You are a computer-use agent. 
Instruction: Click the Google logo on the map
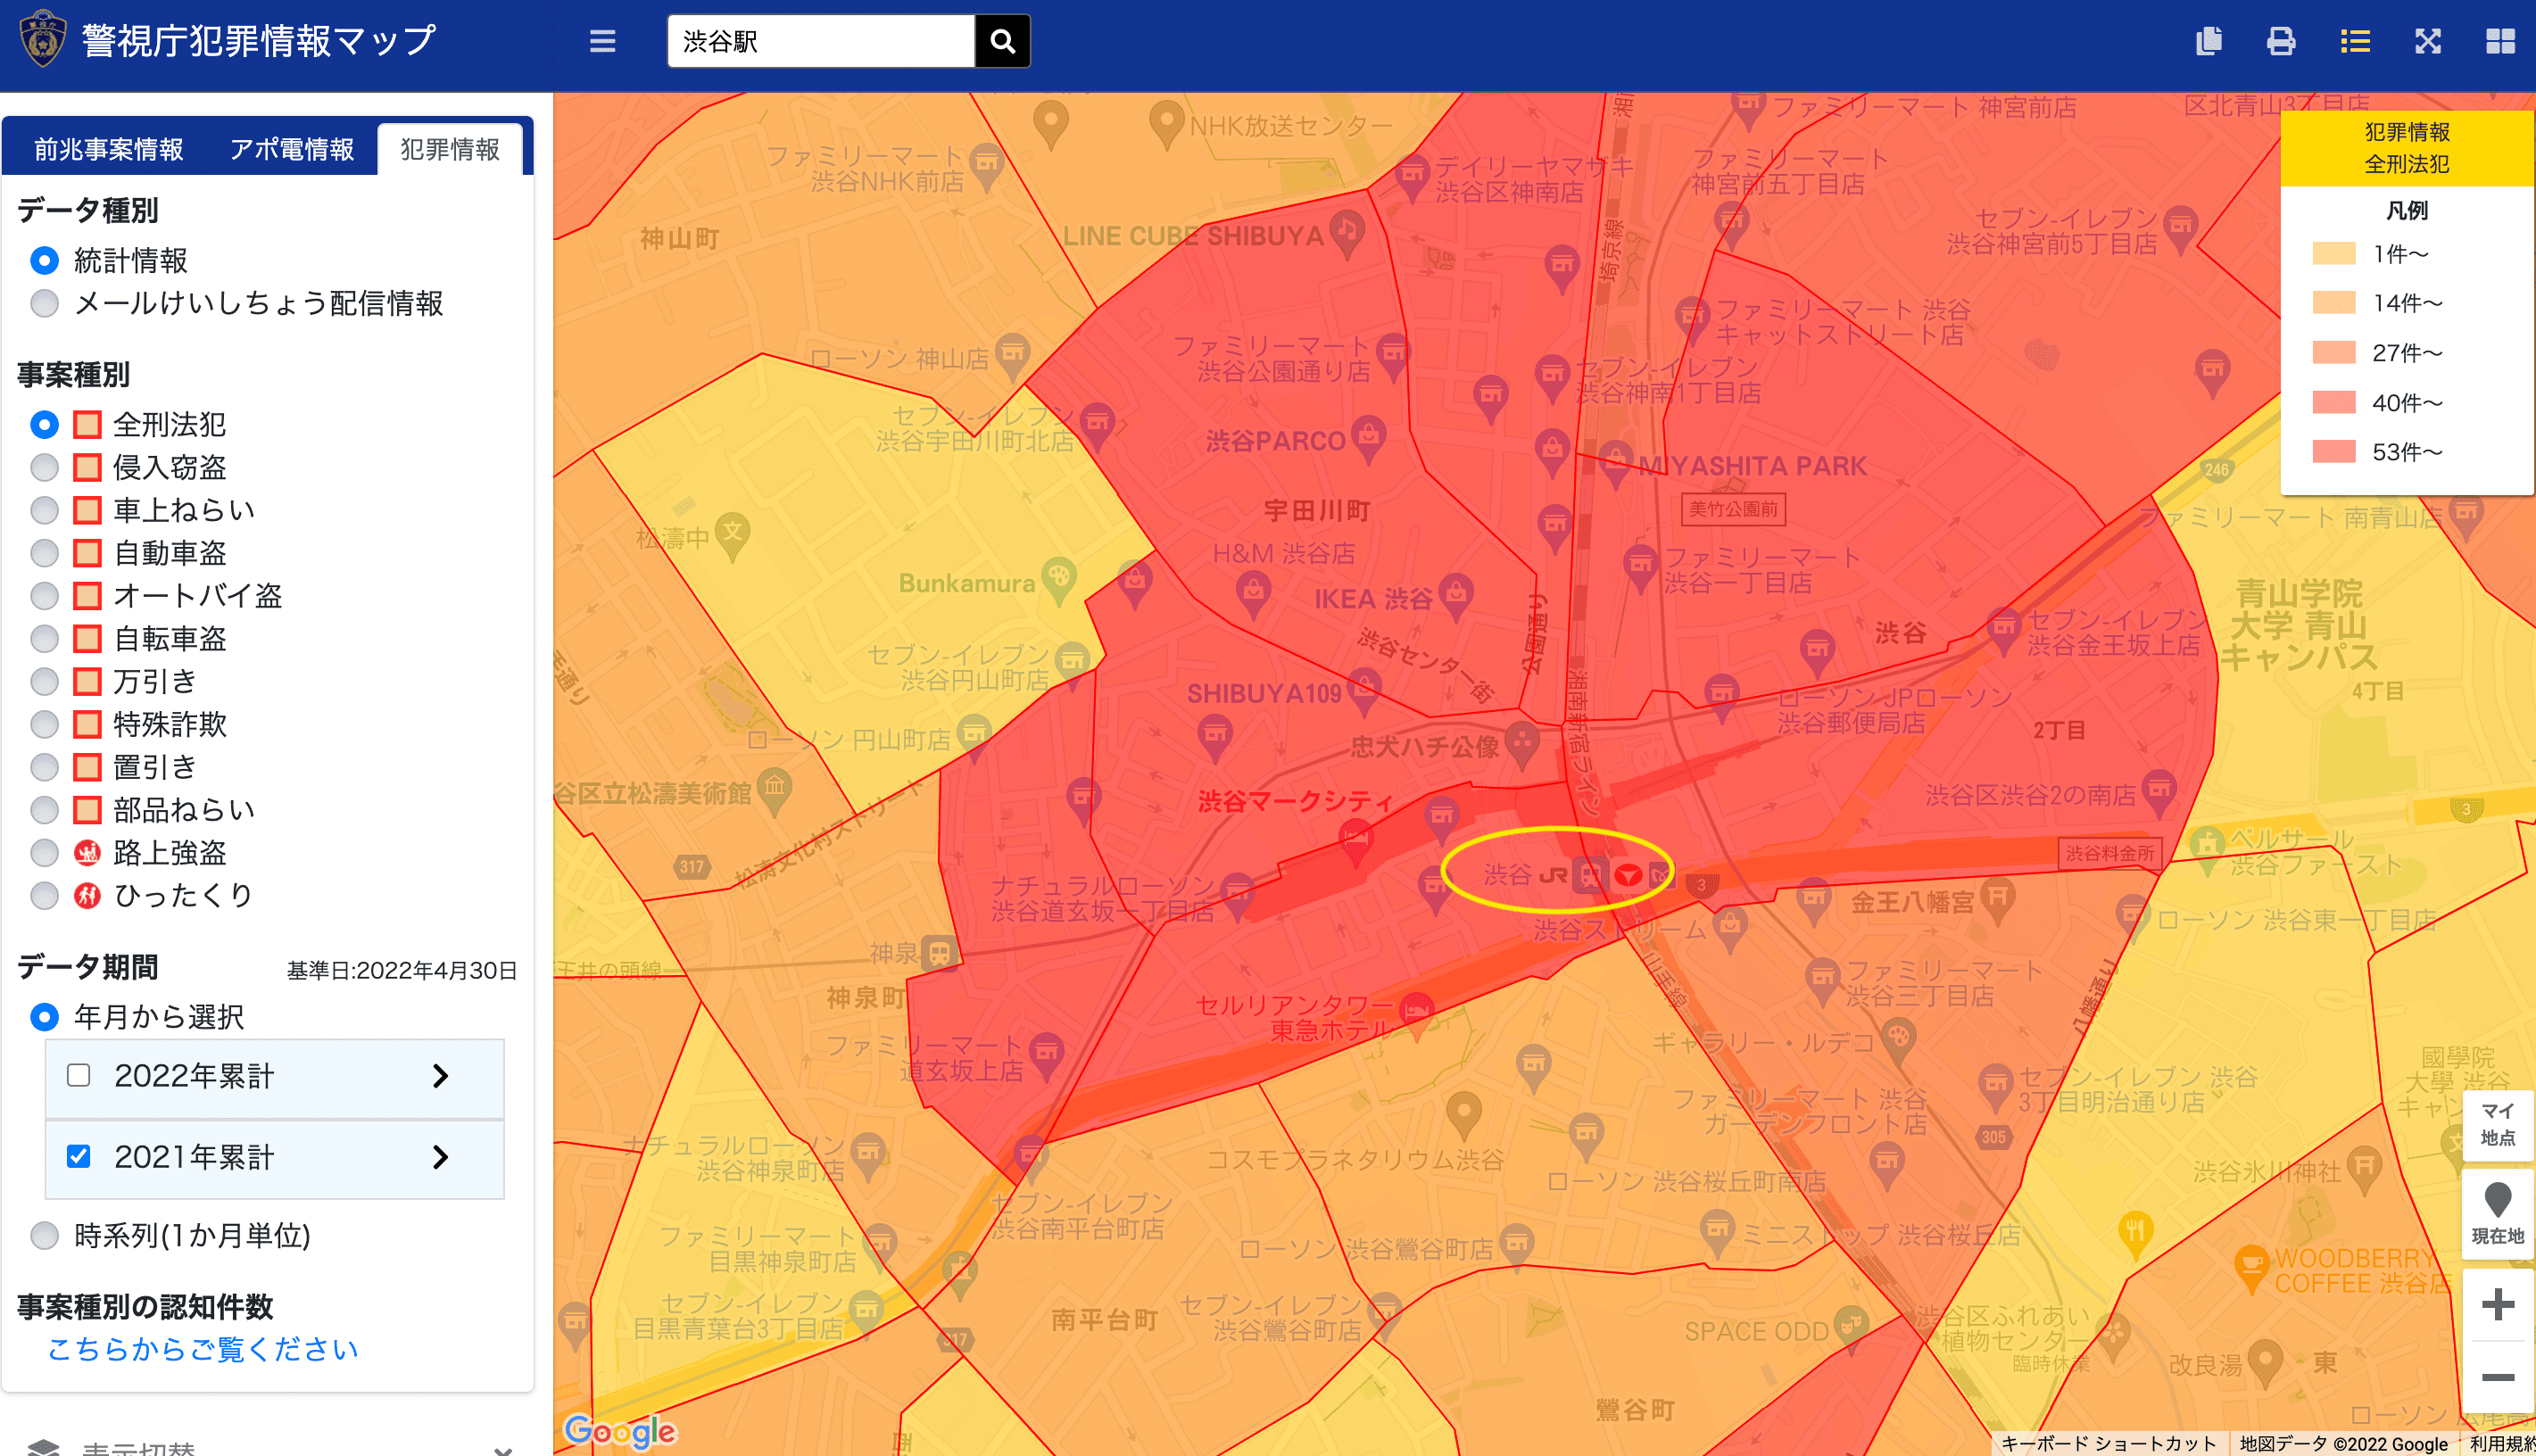click(620, 1431)
